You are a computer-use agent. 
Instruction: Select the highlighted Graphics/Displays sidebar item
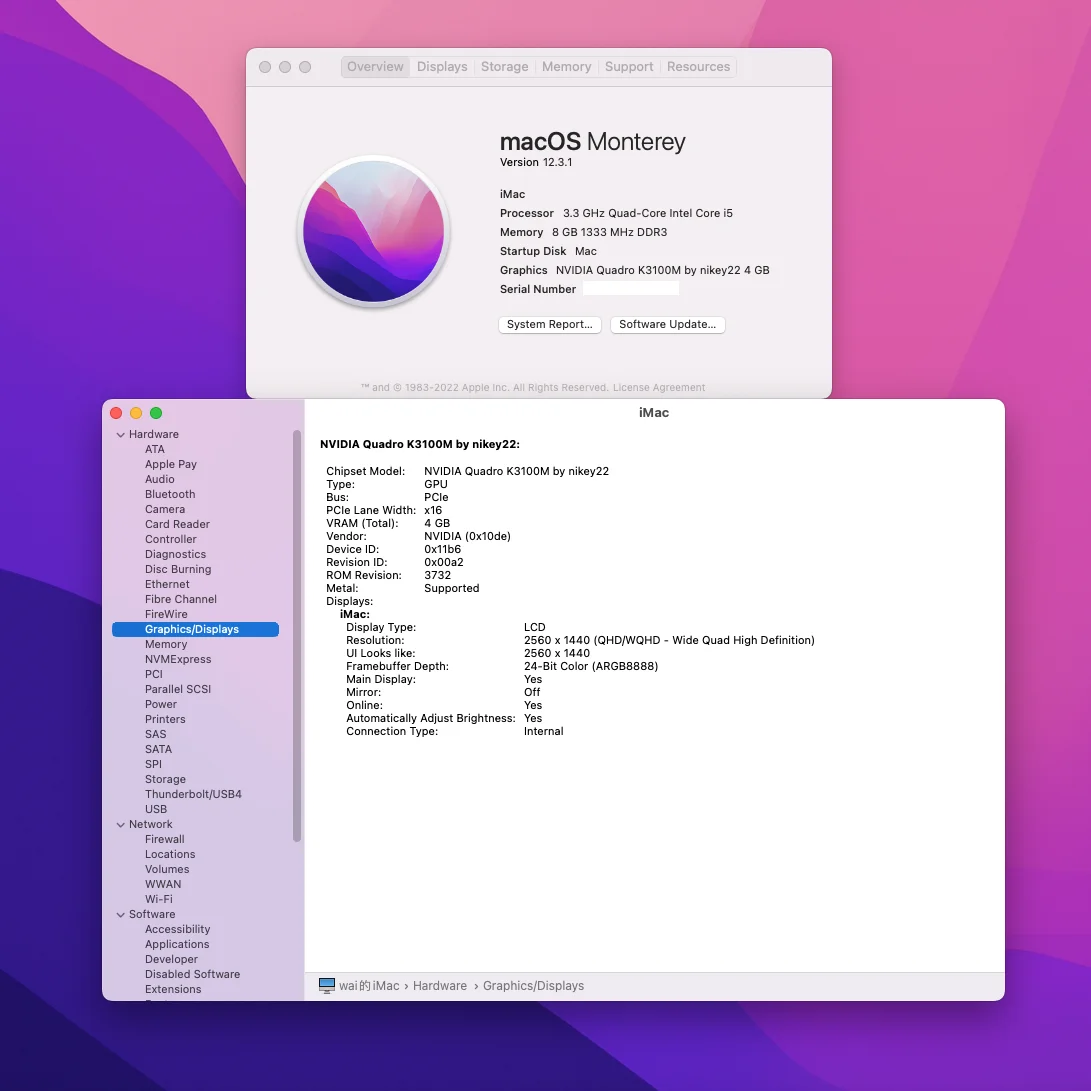pos(196,629)
